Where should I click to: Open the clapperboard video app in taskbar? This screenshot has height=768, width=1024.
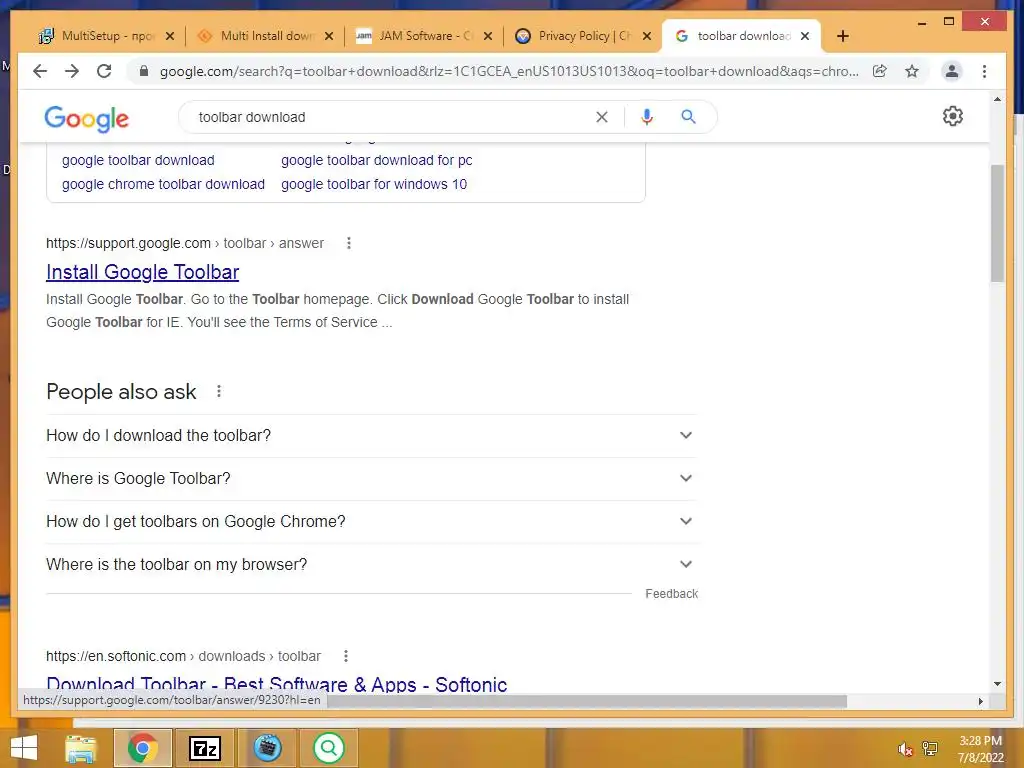pyautogui.click(x=267, y=748)
